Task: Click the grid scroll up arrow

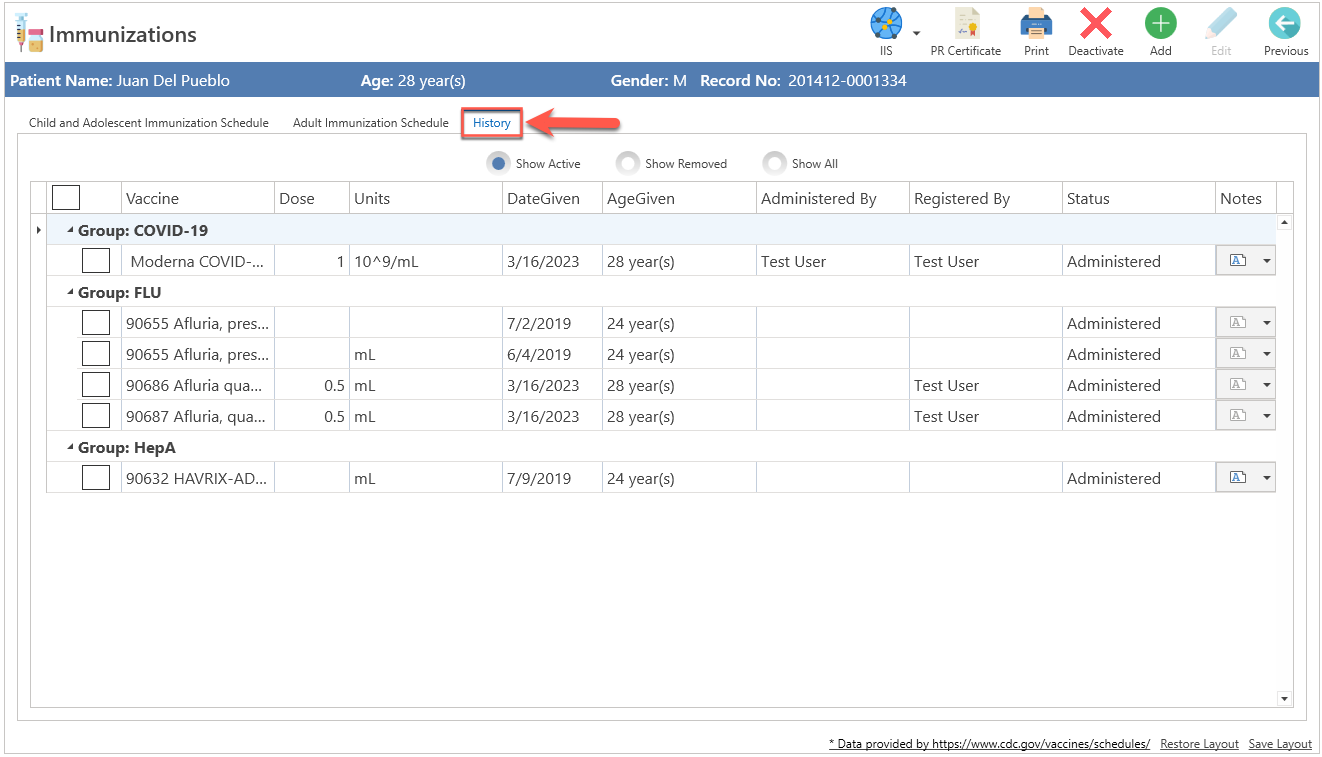Action: click(x=1285, y=222)
